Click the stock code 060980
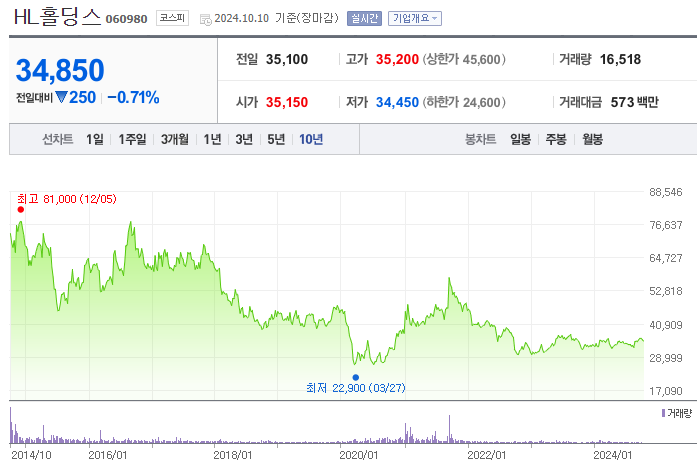This screenshot has width=697, height=470. [x=126, y=19]
